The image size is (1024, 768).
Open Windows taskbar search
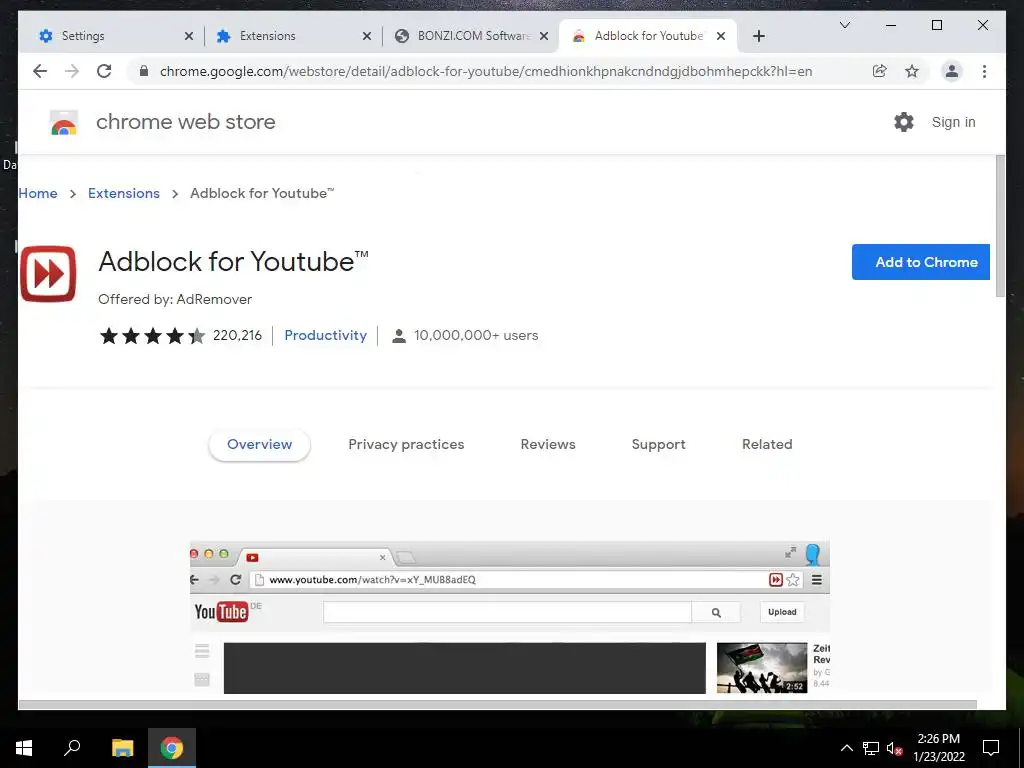(x=72, y=748)
